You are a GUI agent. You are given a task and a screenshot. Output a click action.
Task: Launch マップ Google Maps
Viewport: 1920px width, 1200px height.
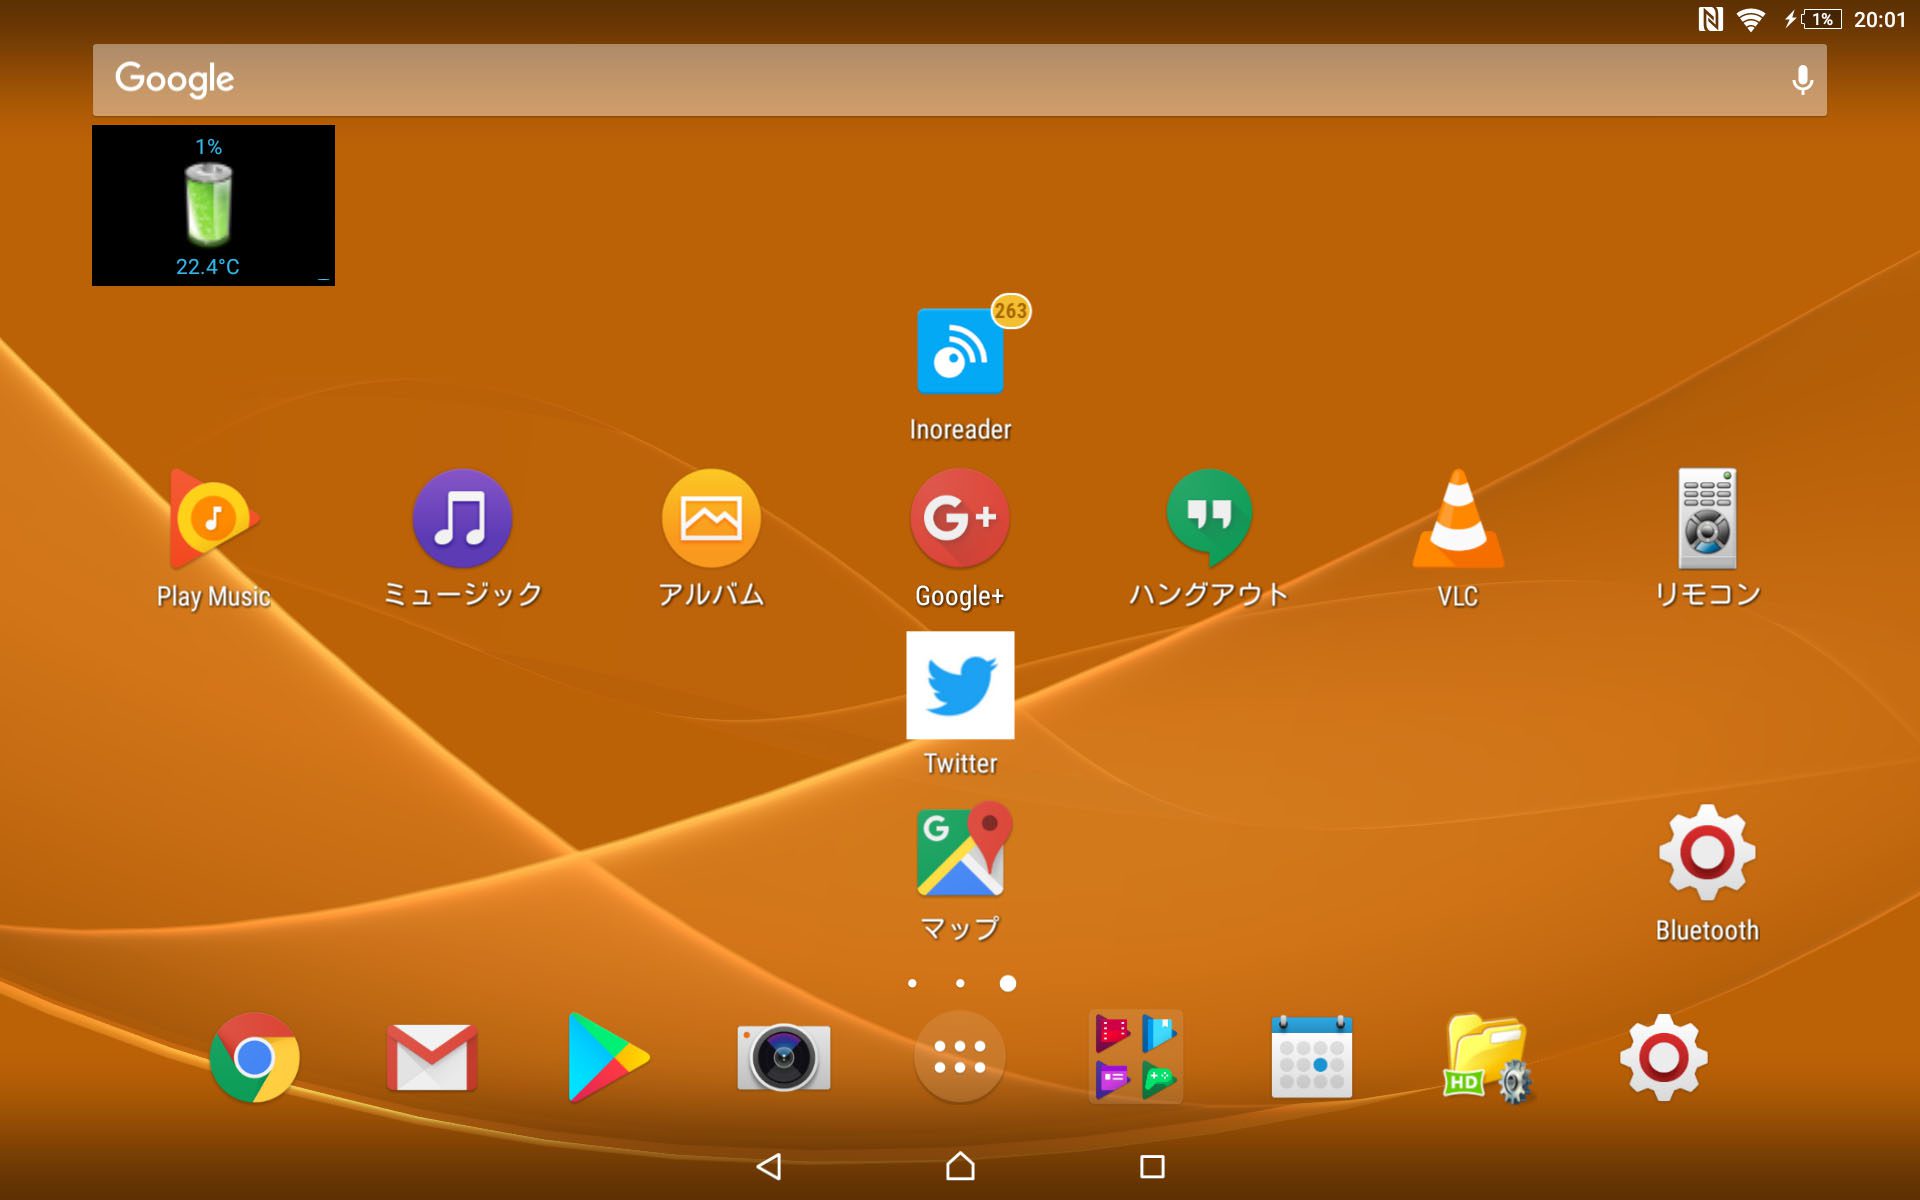tap(962, 850)
